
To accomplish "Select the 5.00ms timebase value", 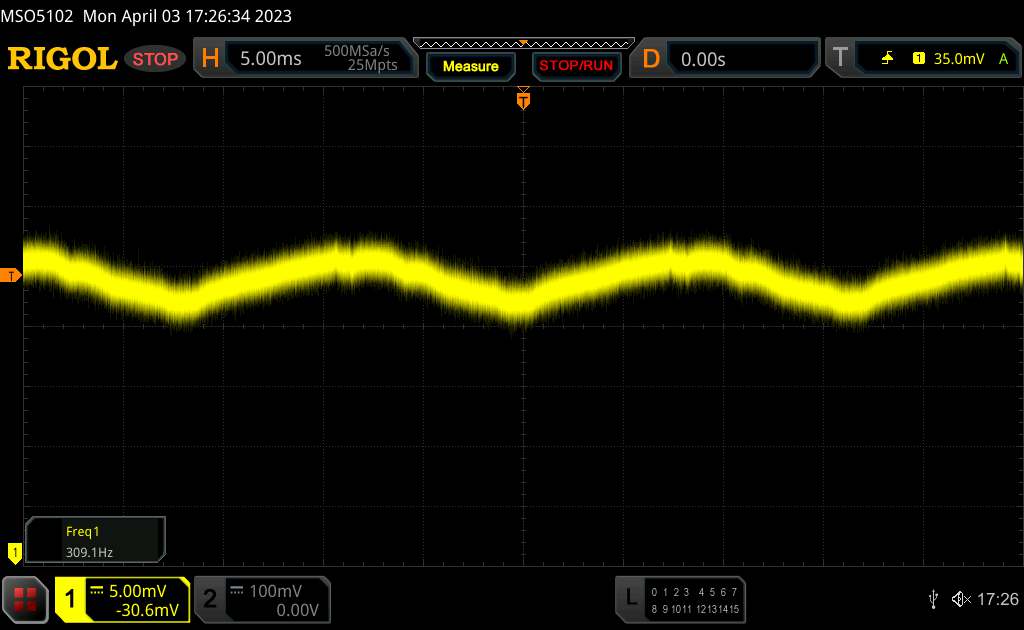I will [x=270, y=59].
